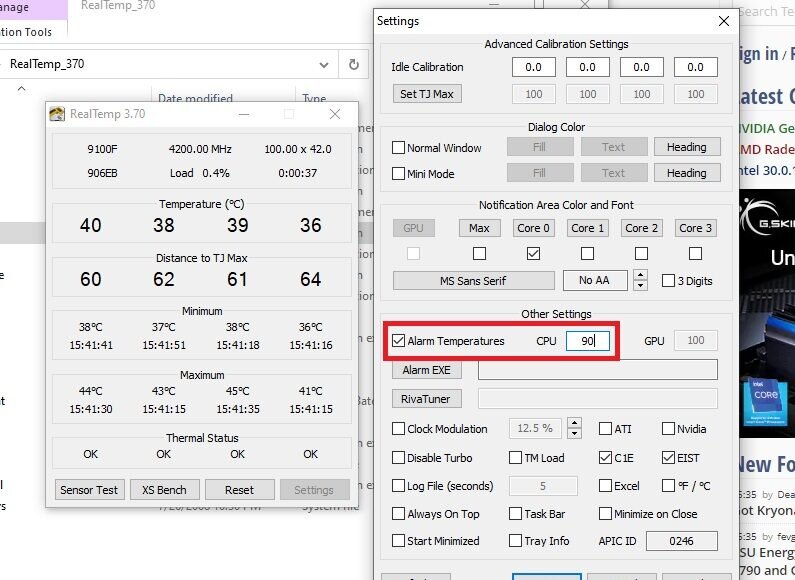
Task: Expand the RealTemp_370 address bar dropdown
Action: point(323,65)
